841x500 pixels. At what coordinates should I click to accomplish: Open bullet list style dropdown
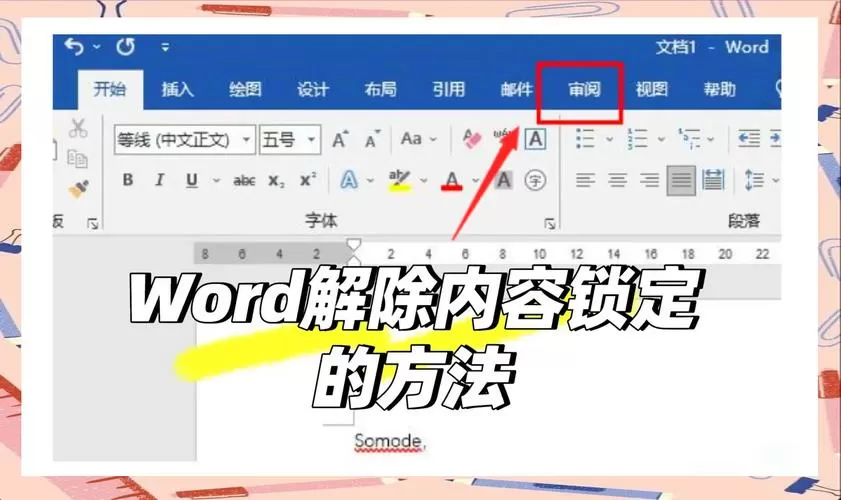click(610, 139)
